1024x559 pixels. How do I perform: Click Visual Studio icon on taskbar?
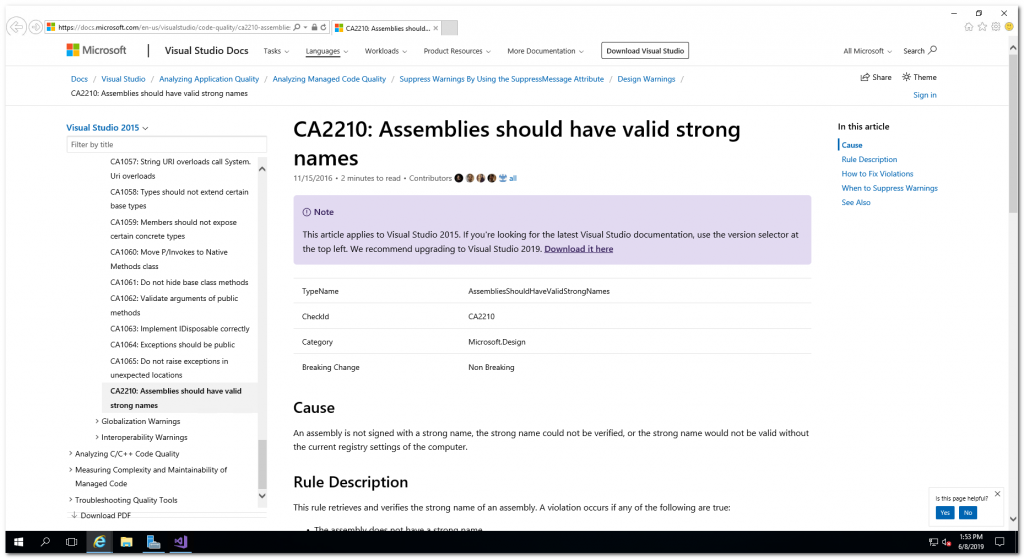coord(181,542)
